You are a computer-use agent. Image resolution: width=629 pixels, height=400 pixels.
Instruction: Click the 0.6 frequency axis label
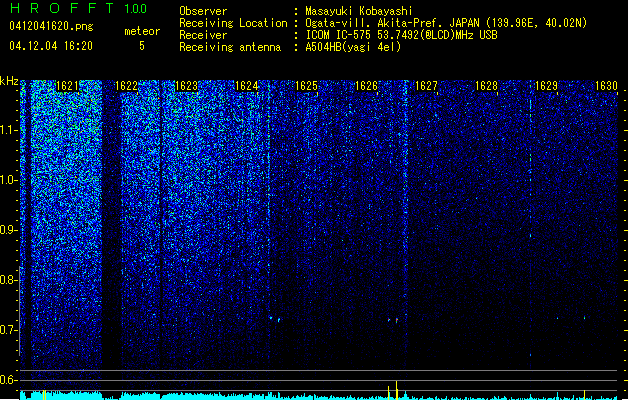[x=8, y=380]
